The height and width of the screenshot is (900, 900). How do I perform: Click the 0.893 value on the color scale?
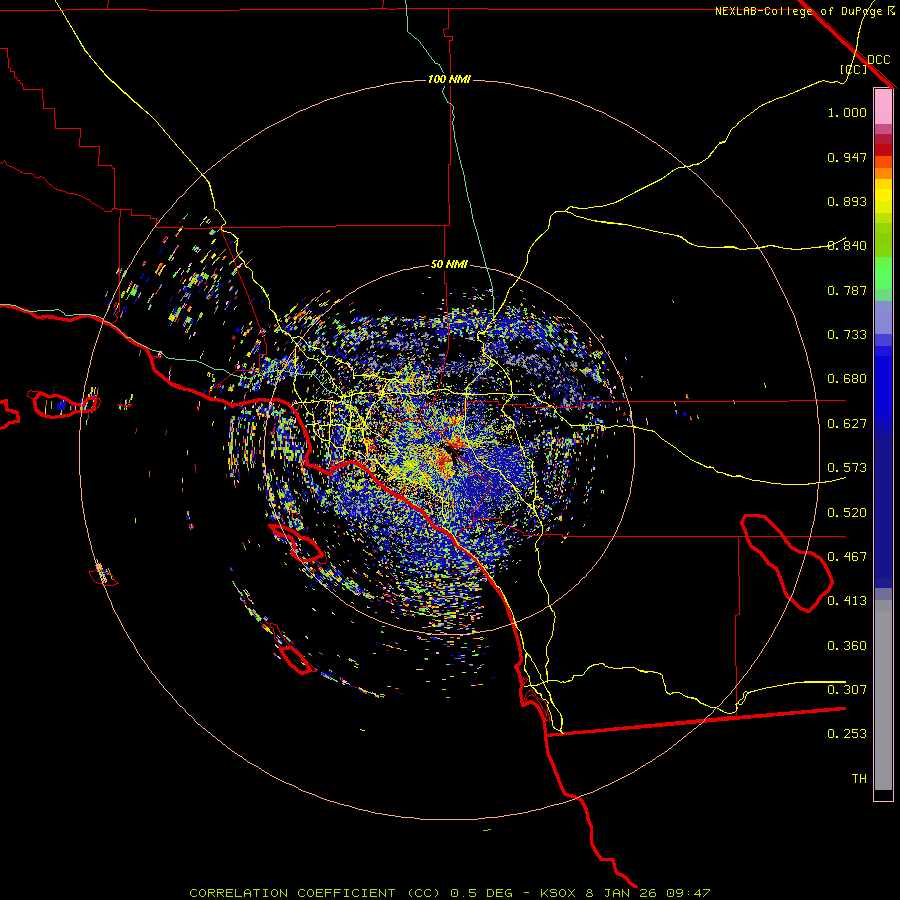click(x=847, y=201)
